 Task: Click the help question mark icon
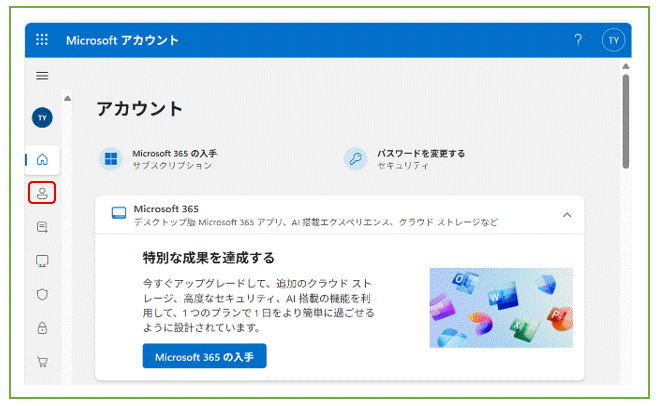(577, 40)
